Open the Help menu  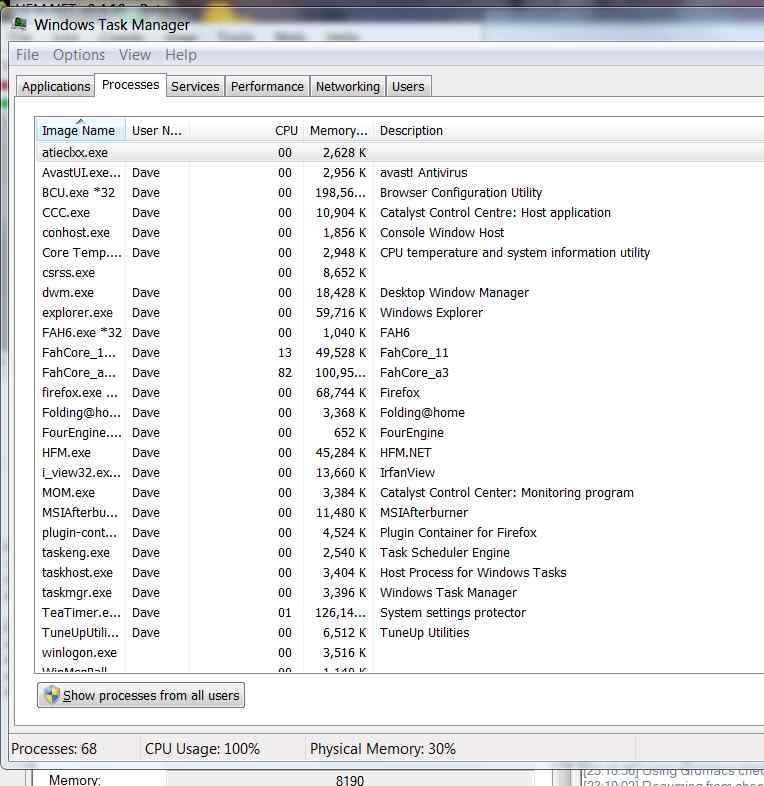click(181, 55)
